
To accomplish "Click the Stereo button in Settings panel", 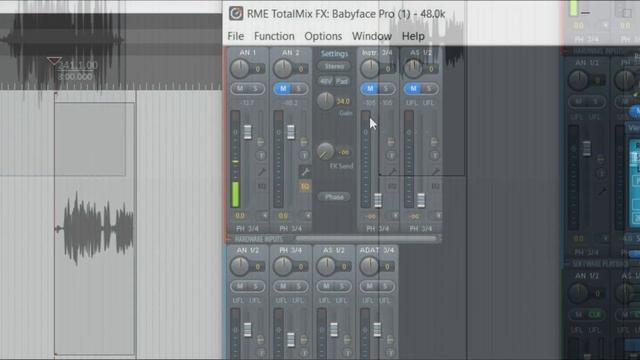I will (x=334, y=66).
